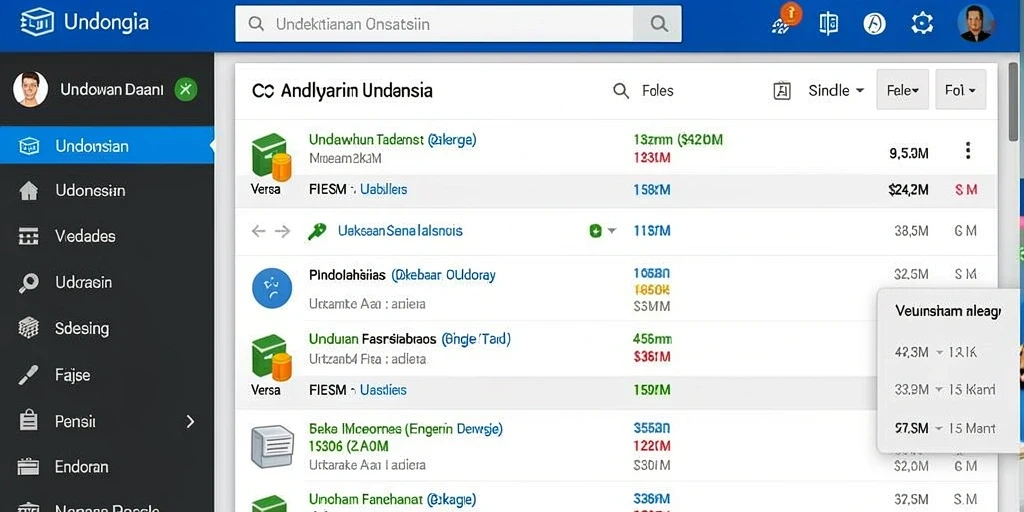Click the green box icon of Undawhun Tadamst
Screen dimensions: 1024x512
270,157
